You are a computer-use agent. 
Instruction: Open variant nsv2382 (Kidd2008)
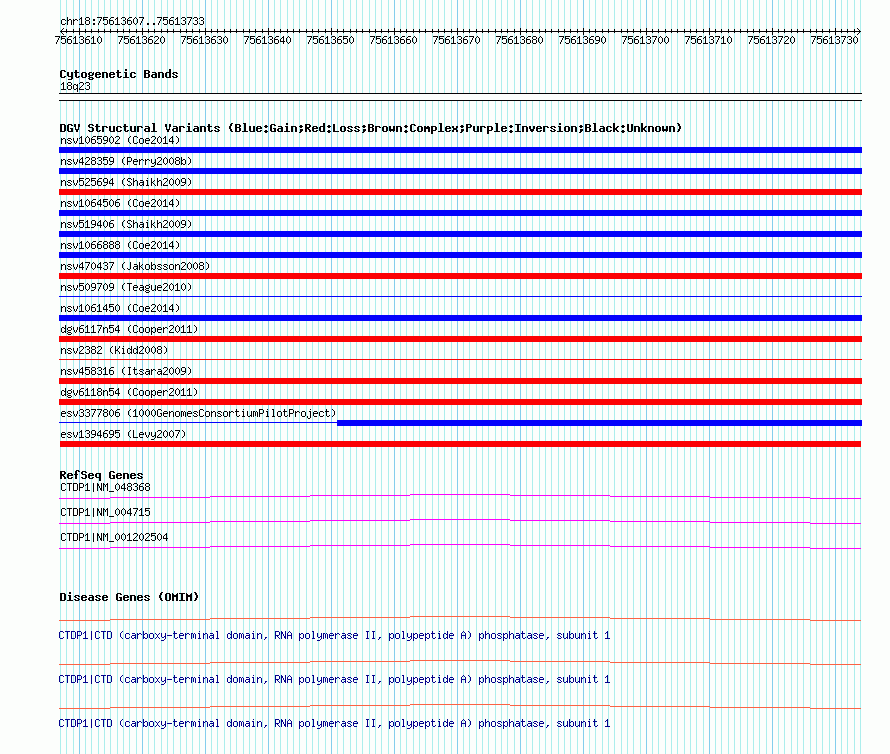pyautogui.click(x=114, y=350)
